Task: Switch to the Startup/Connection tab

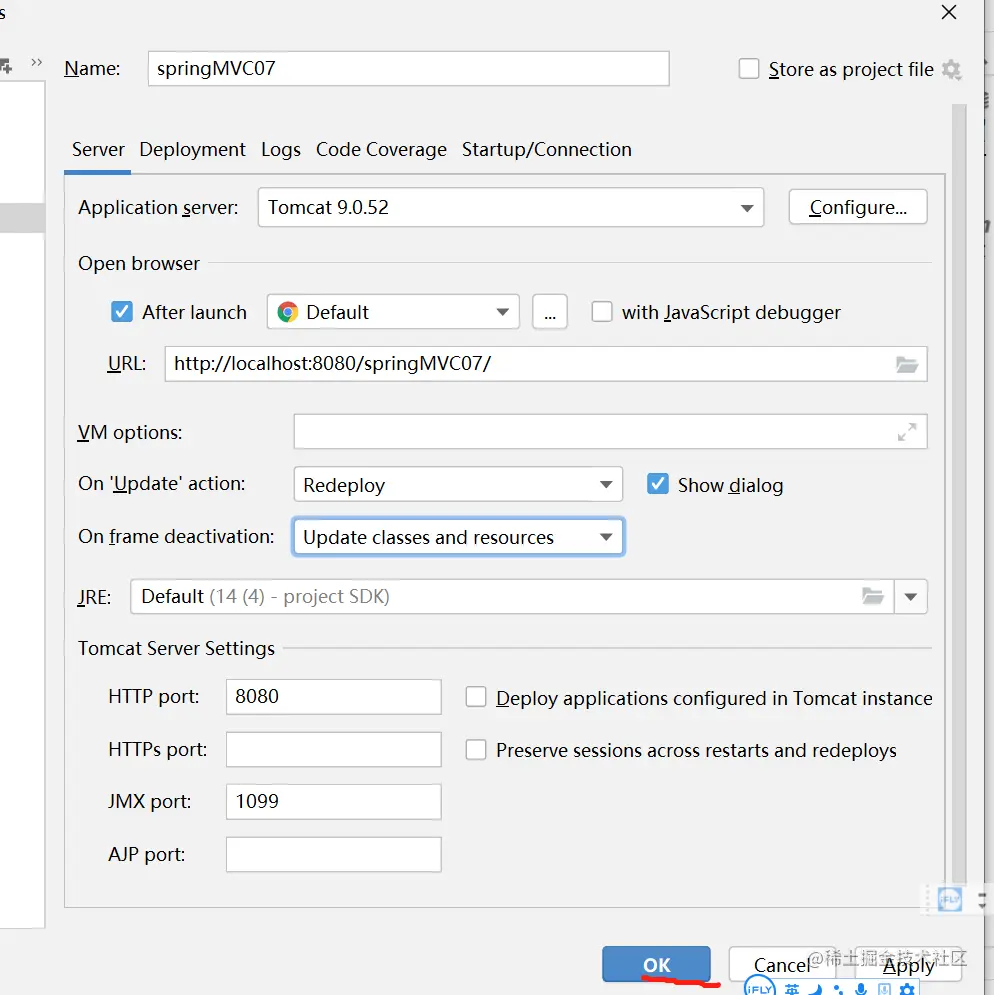Action: 547,150
